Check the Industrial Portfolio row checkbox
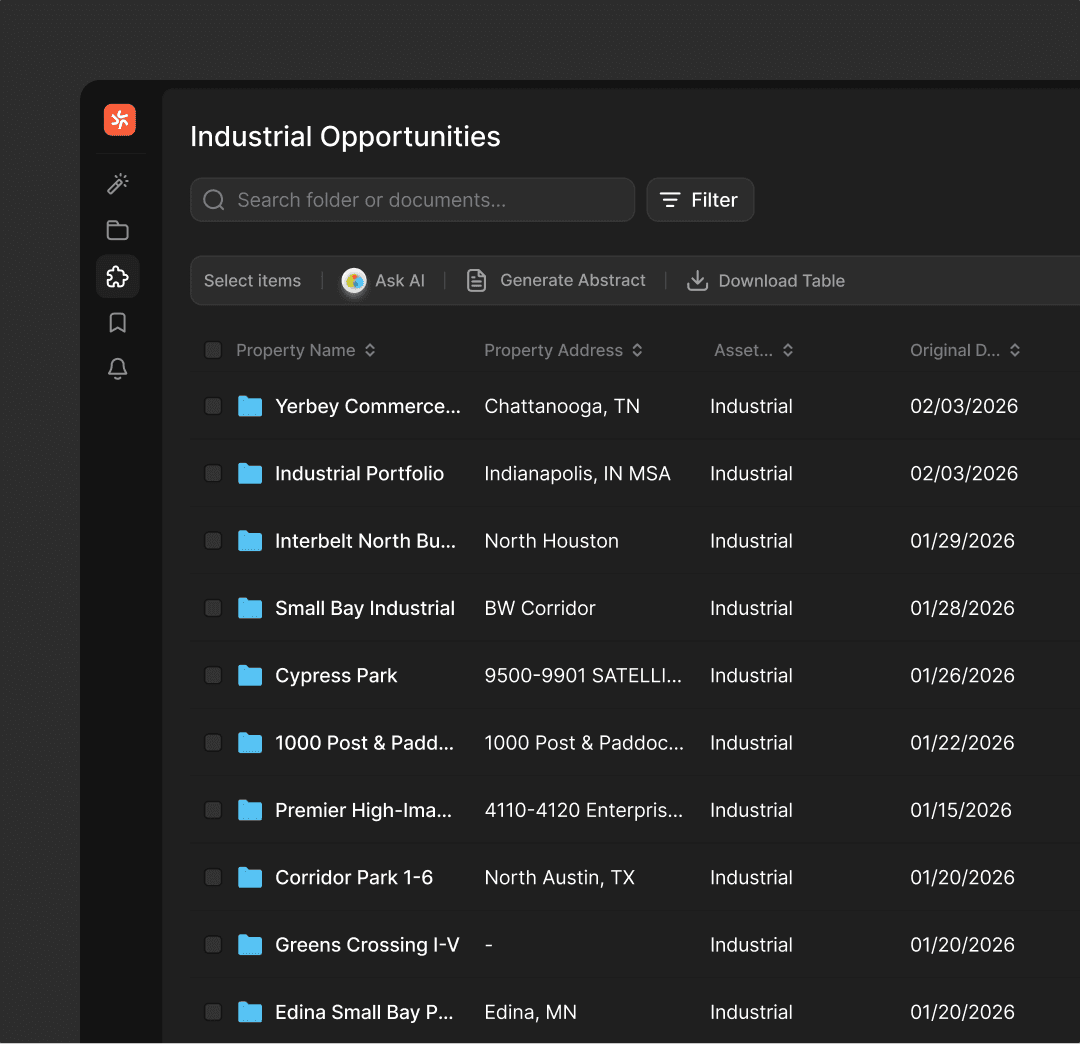The height and width of the screenshot is (1044, 1080). [x=213, y=473]
